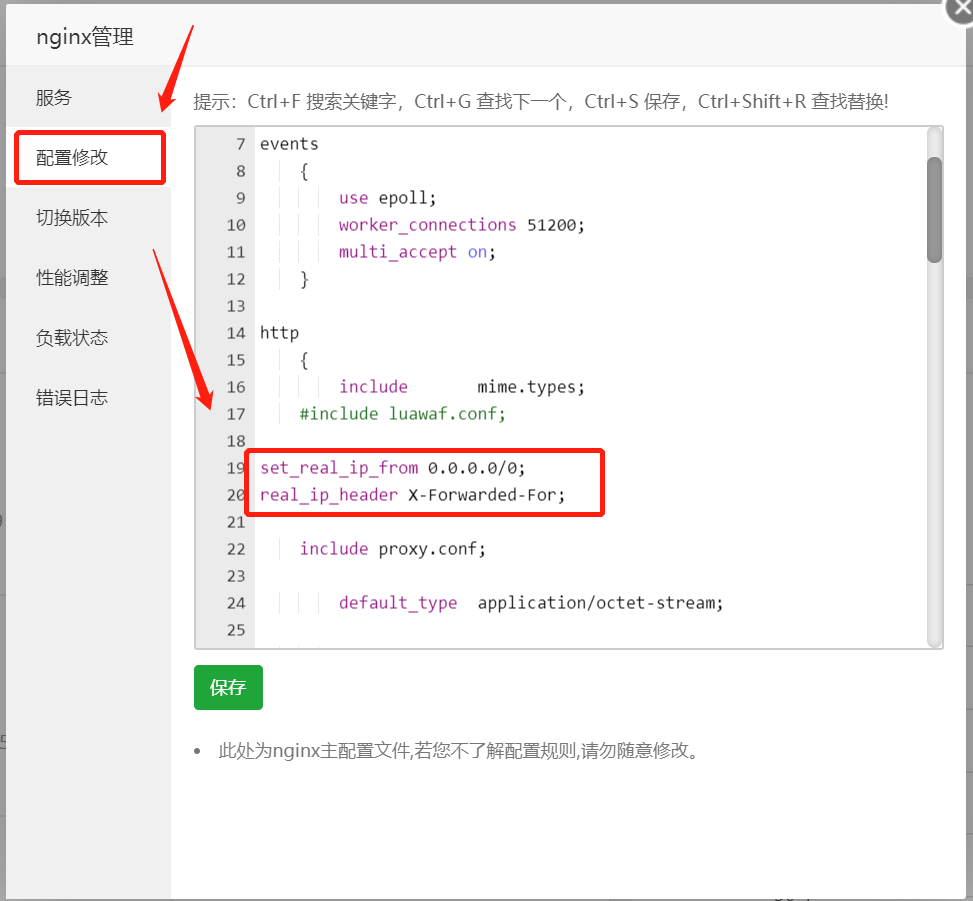The height and width of the screenshot is (901, 973).
Task: Click line number 21 in gutter
Action: pyautogui.click(x=236, y=522)
